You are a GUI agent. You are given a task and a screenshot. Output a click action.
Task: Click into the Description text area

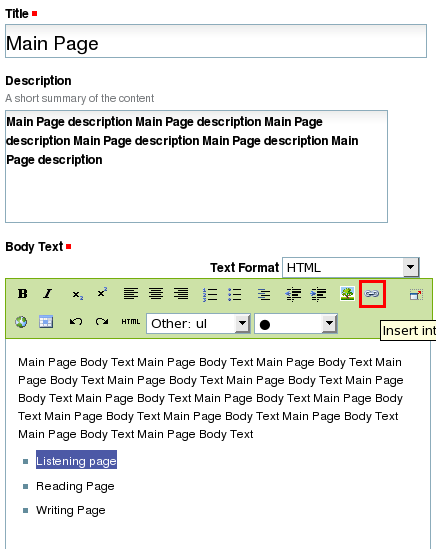pyautogui.click(x=196, y=167)
